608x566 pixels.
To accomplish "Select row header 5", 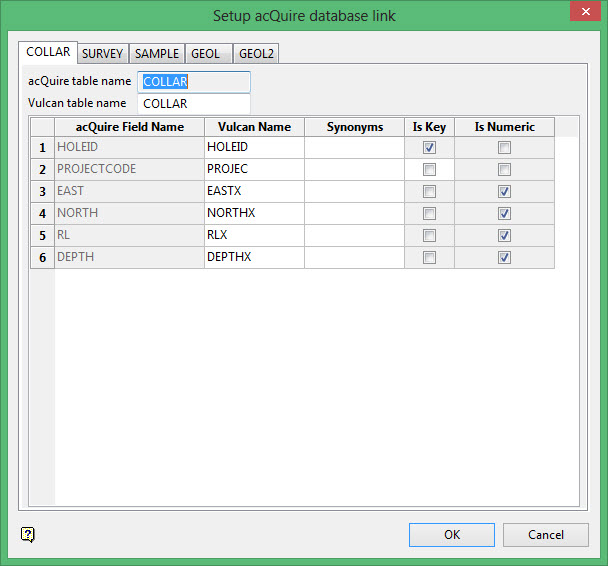I will pos(43,235).
